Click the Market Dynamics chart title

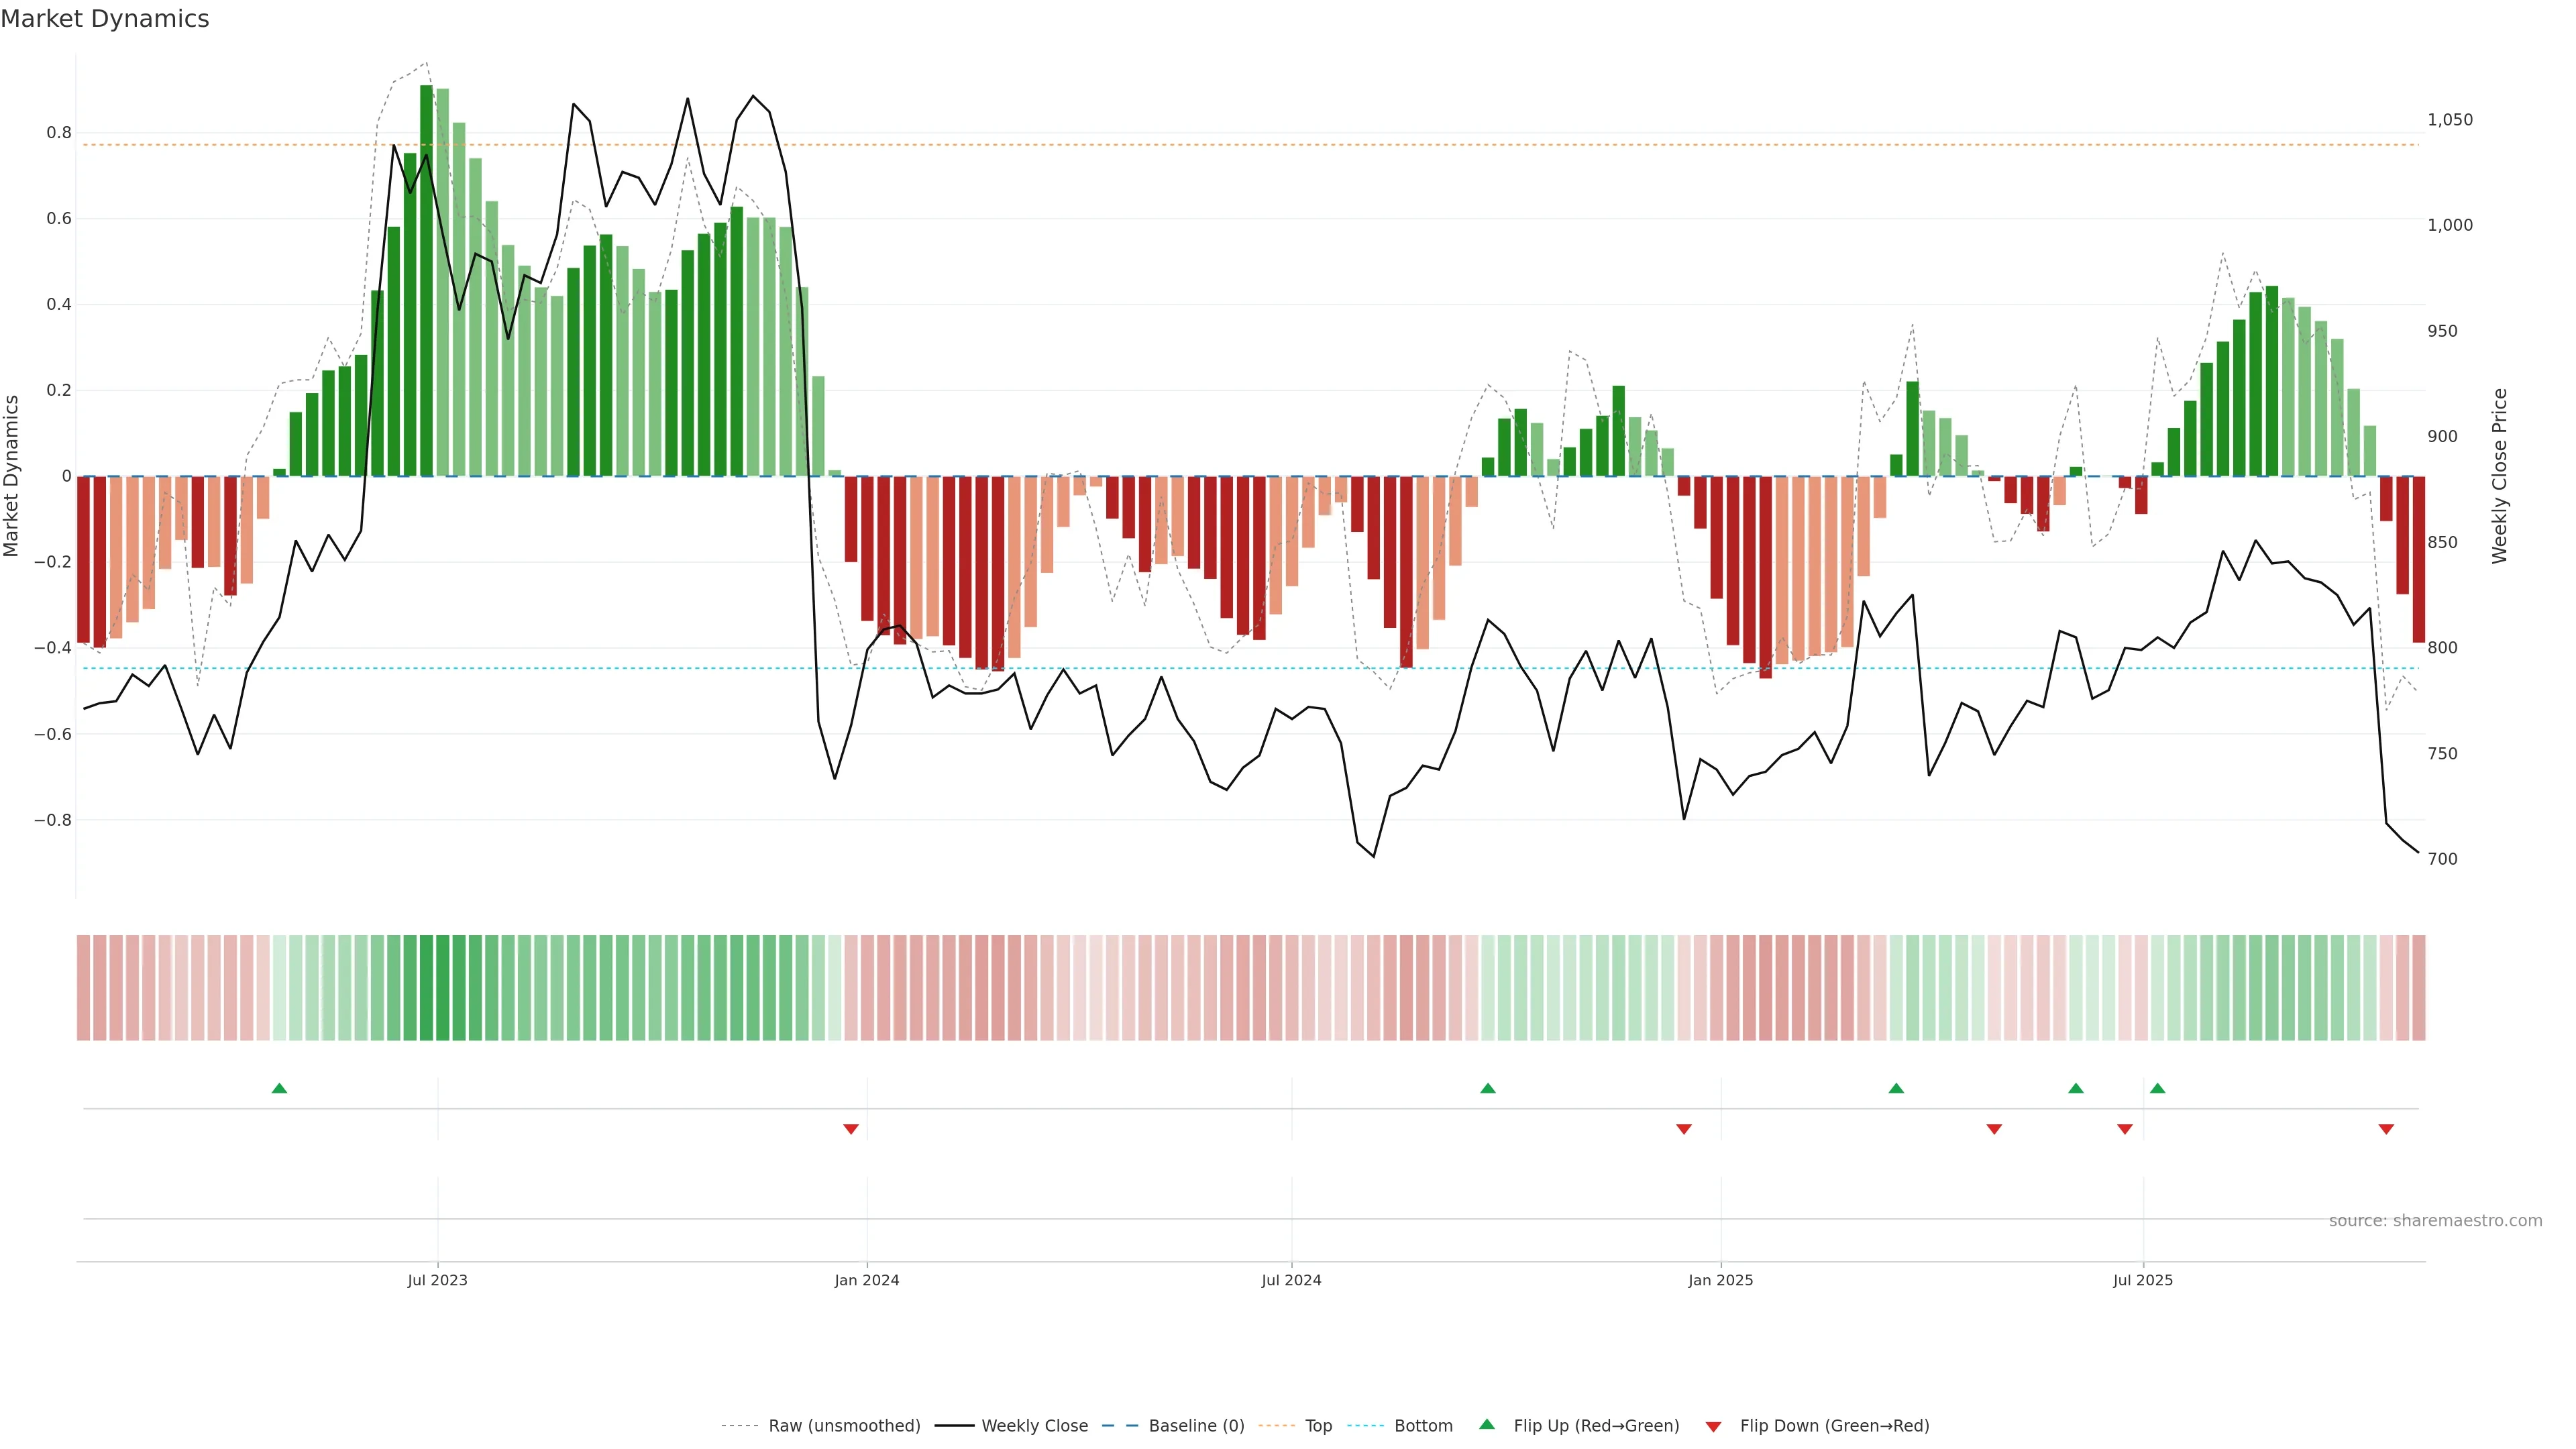coord(105,19)
